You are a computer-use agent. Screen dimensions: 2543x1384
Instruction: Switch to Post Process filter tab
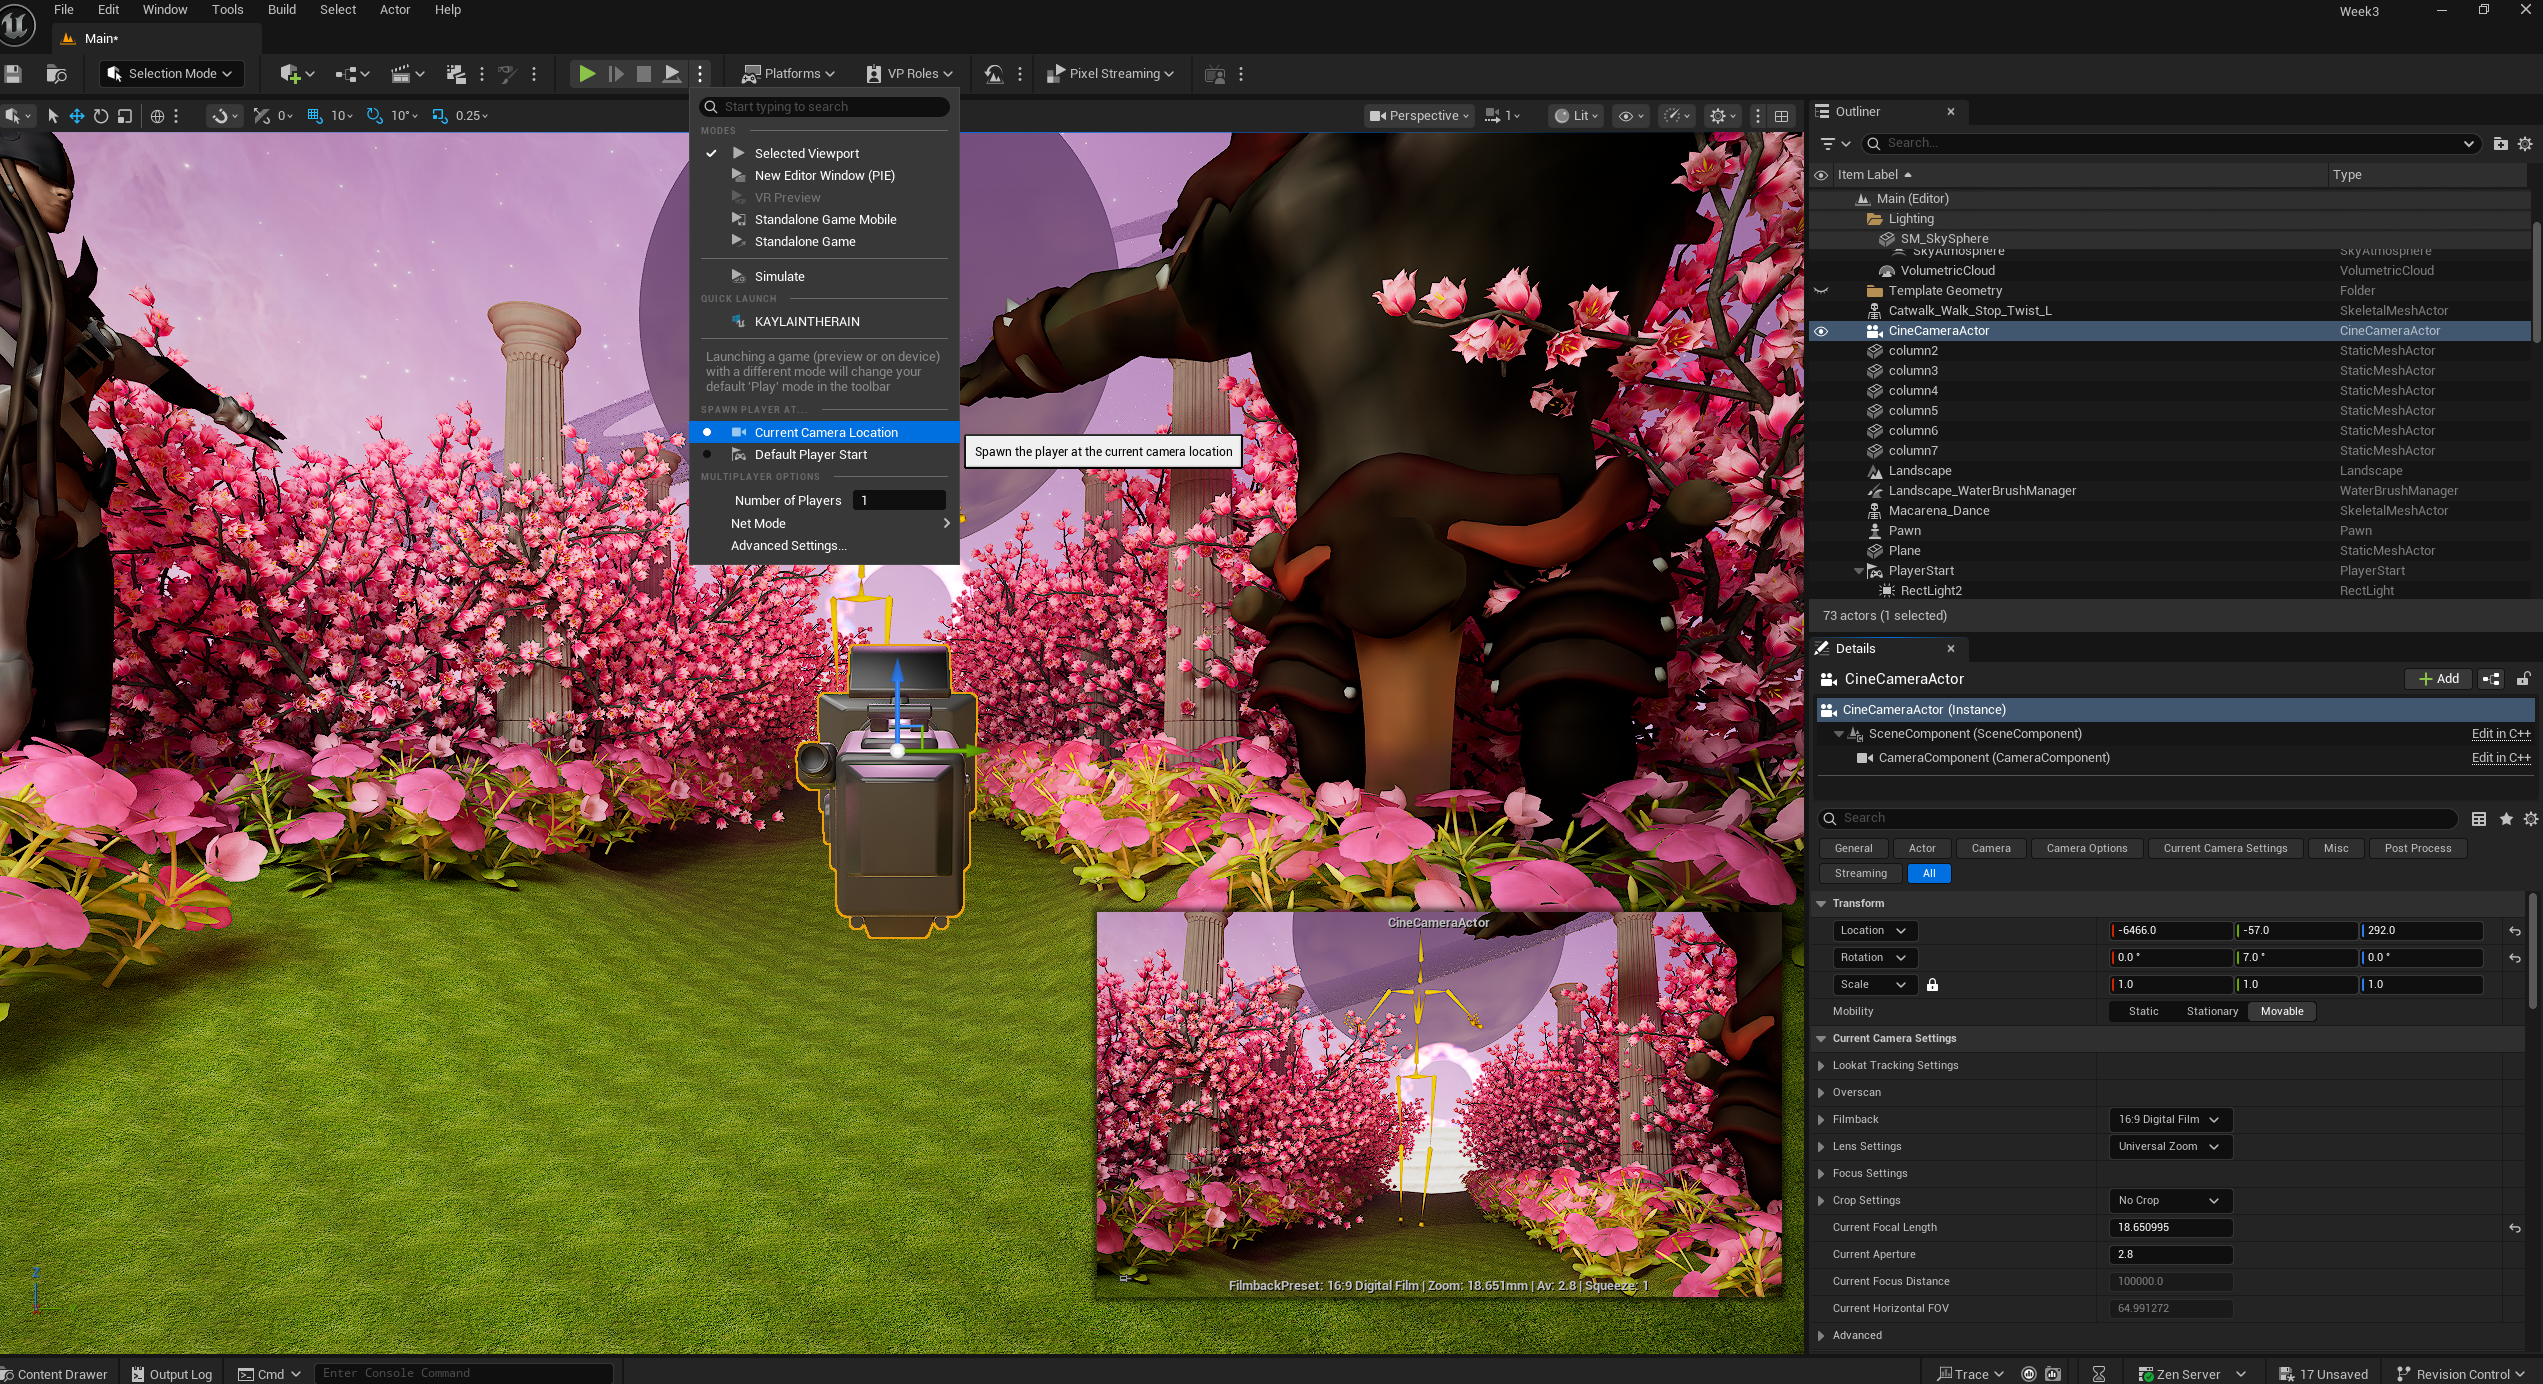point(2417,849)
